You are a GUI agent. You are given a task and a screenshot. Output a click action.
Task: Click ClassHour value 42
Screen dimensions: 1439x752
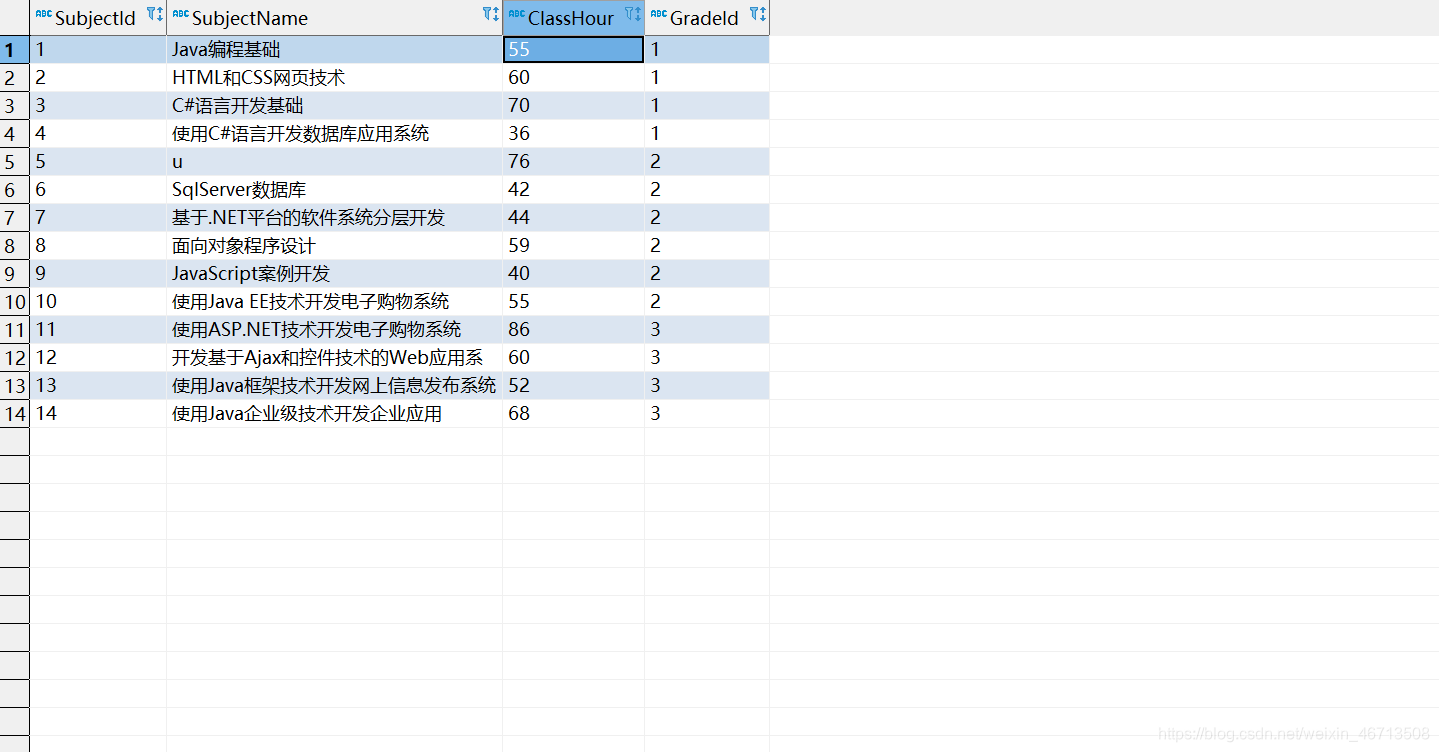point(573,189)
